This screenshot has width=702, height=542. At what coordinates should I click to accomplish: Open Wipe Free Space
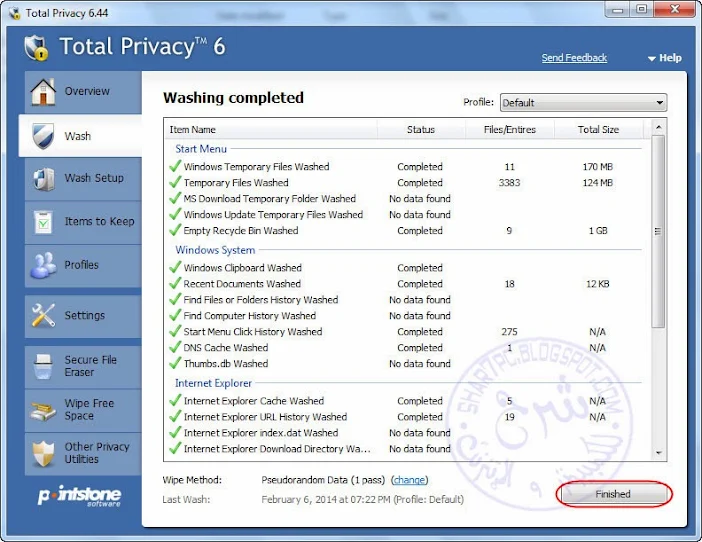click(x=83, y=410)
